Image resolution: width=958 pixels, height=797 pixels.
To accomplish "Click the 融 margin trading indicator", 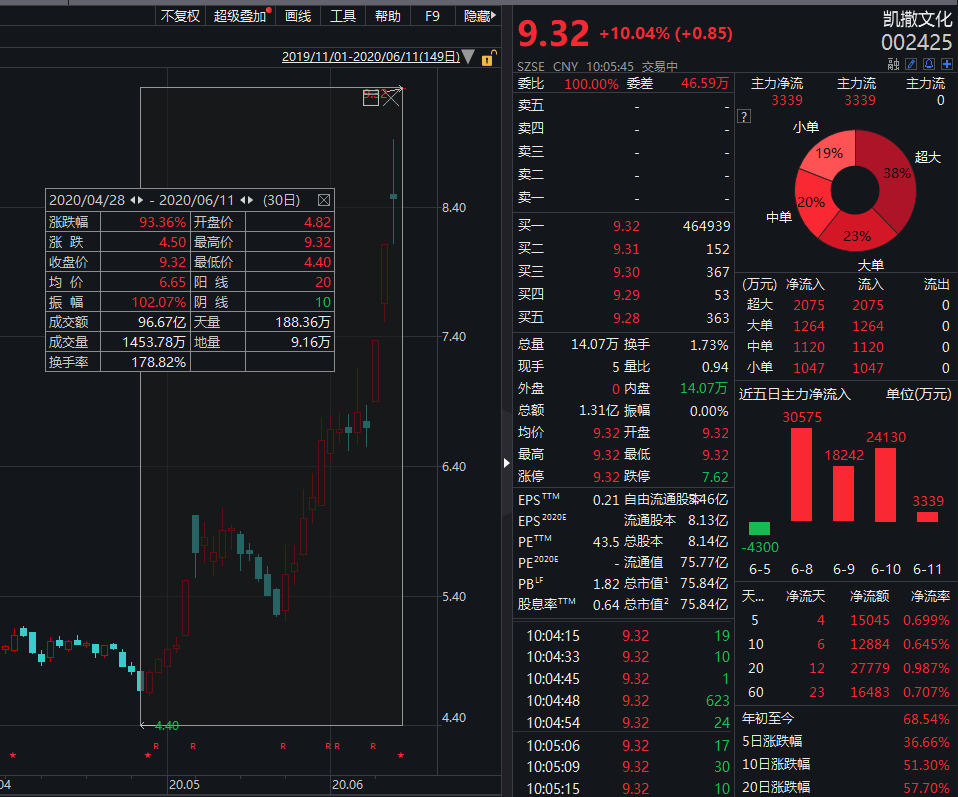I will coord(893,64).
